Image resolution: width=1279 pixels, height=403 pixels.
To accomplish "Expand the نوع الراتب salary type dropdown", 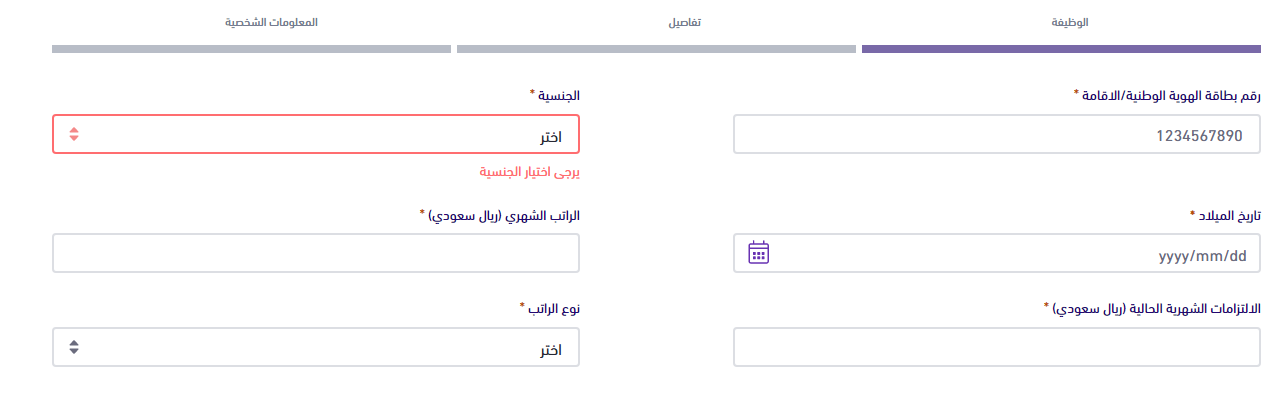I will [315, 348].
